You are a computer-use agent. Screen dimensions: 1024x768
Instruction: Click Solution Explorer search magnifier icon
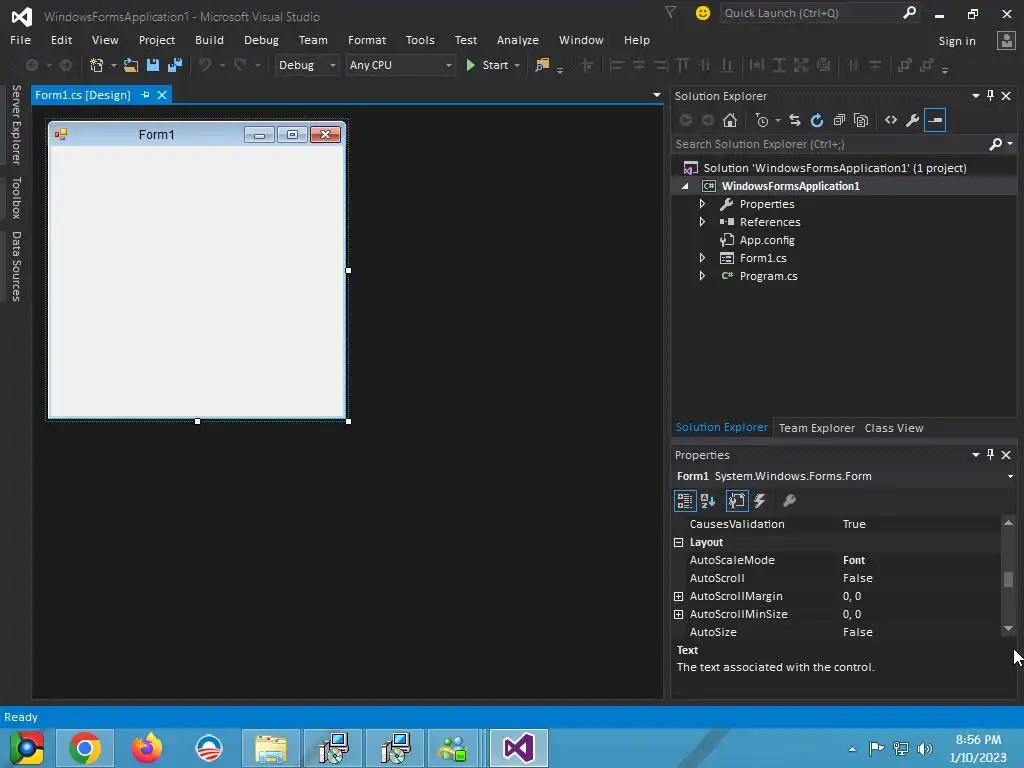click(995, 144)
